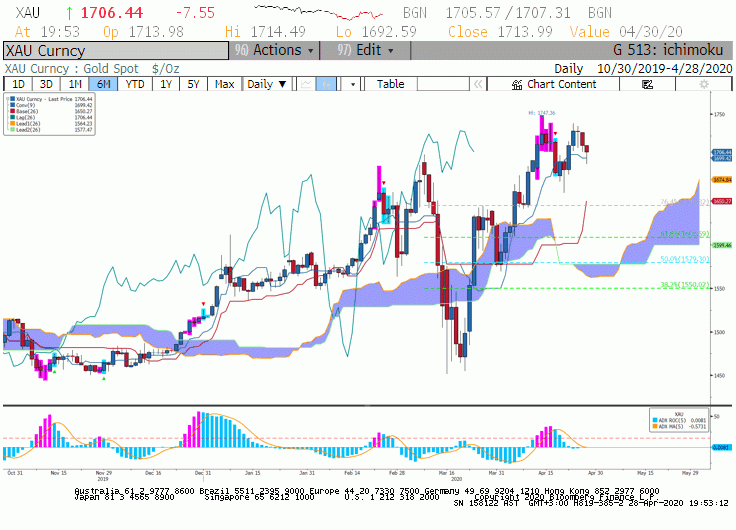Click the Lead2(26) legend entry
Viewport: 736px width, 530px height.
(x=51, y=130)
